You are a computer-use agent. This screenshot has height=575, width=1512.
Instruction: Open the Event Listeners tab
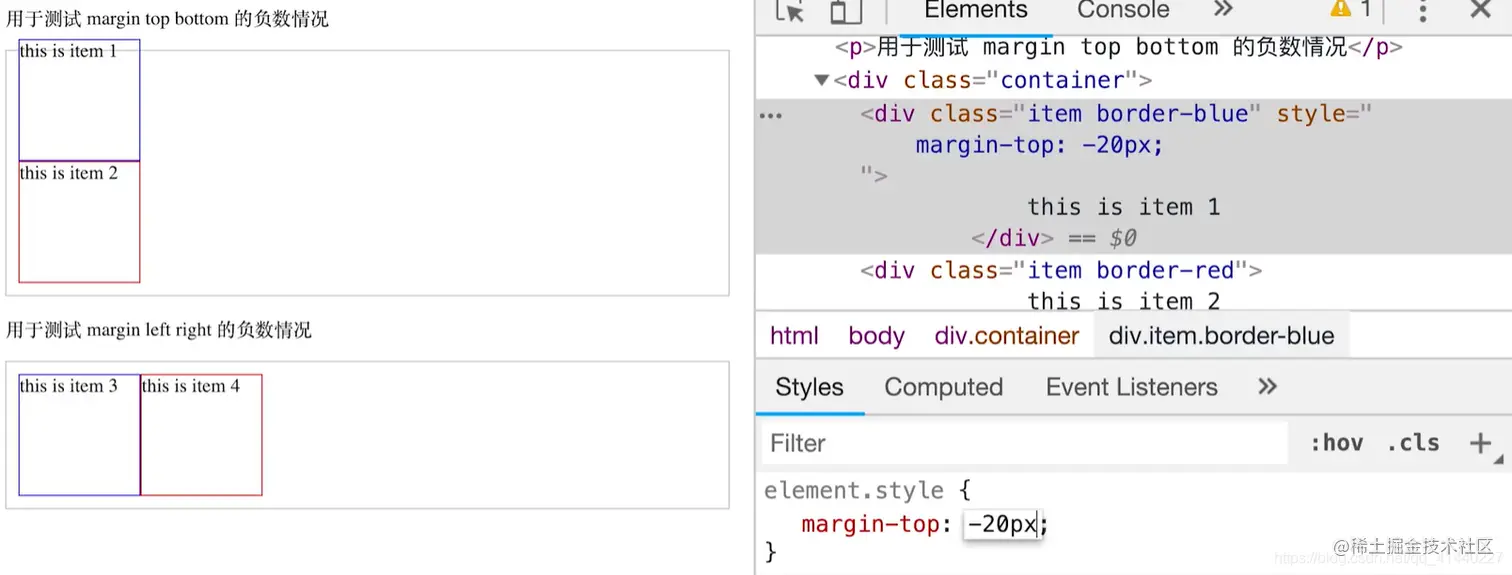(1131, 388)
